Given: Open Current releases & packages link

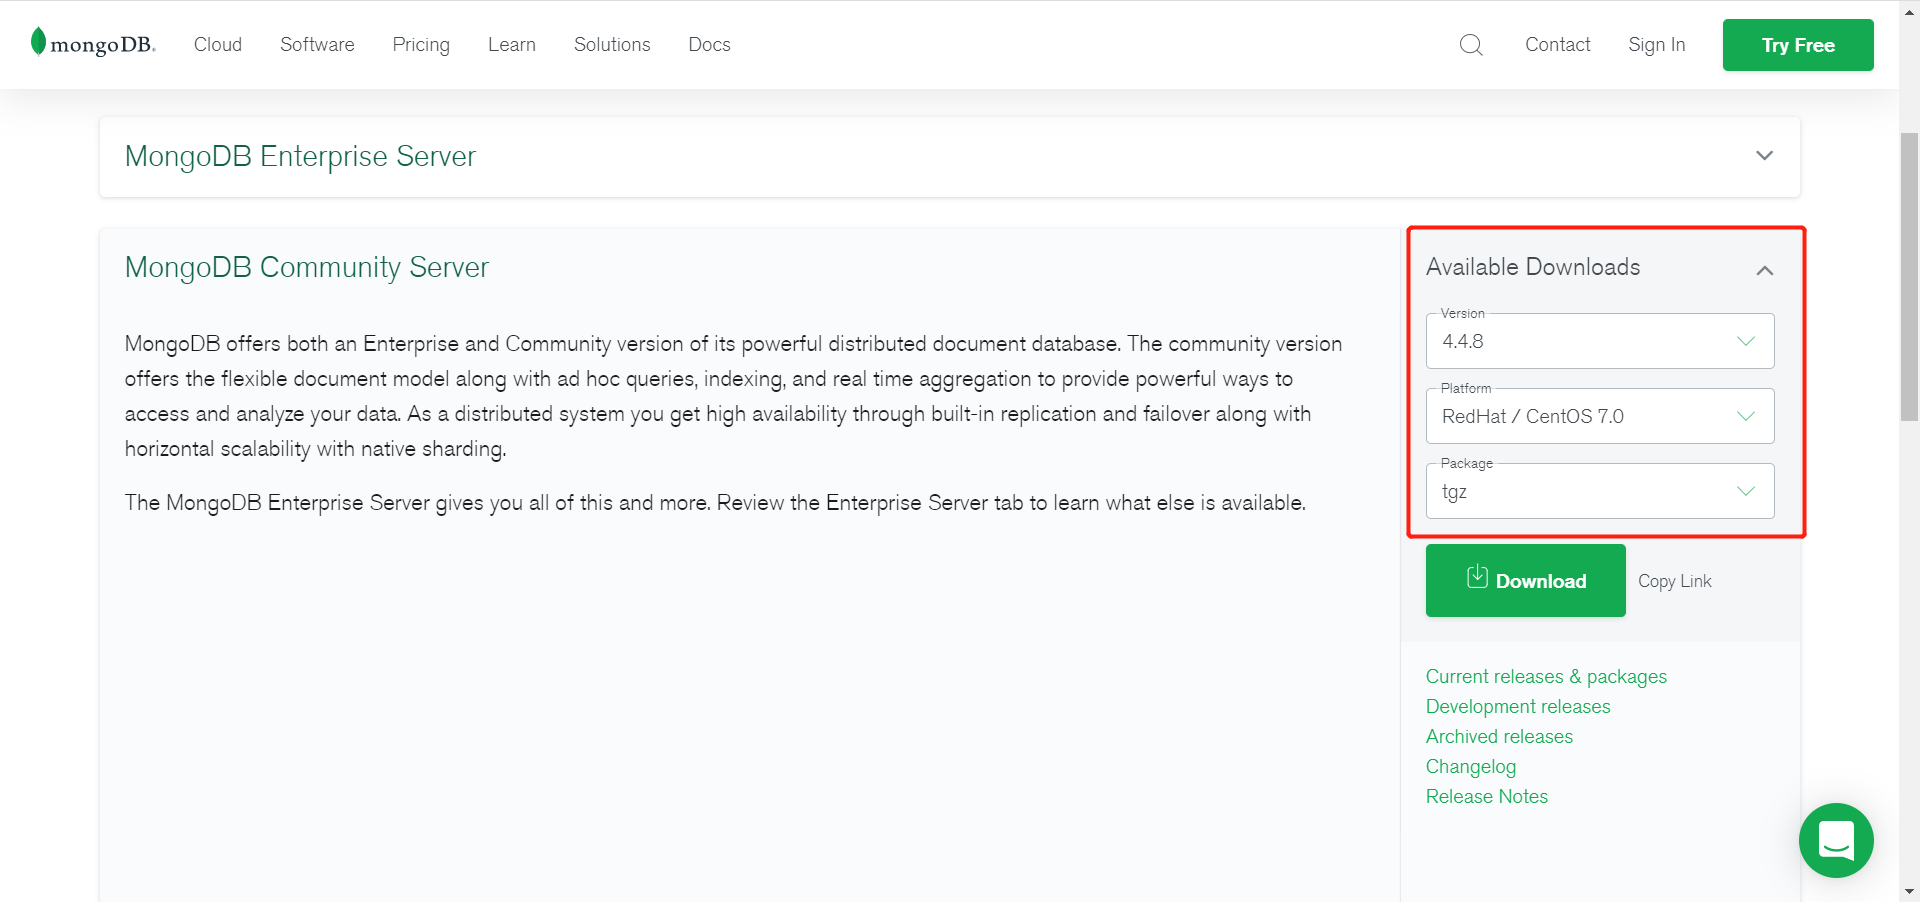Looking at the screenshot, I should [x=1546, y=677].
